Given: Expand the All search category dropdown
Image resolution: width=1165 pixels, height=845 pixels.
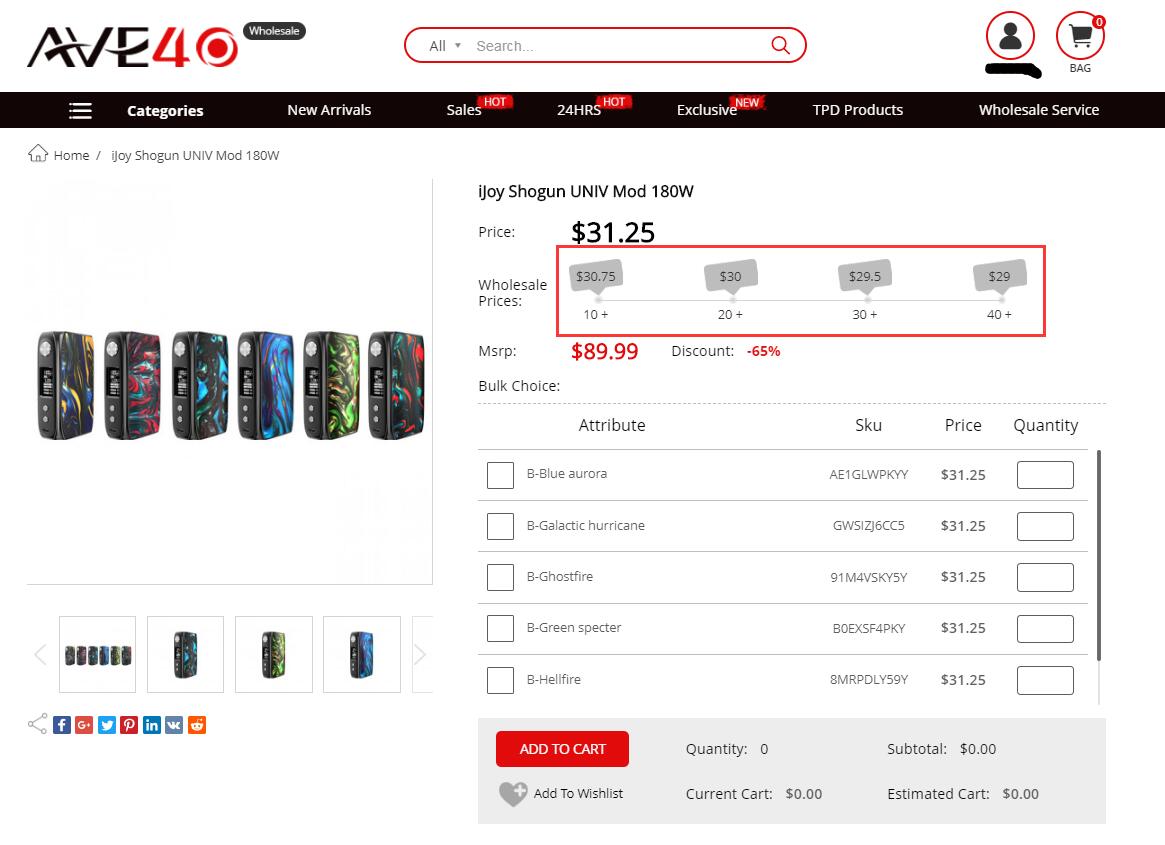Looking at the screenshot, I should [445, 46].
